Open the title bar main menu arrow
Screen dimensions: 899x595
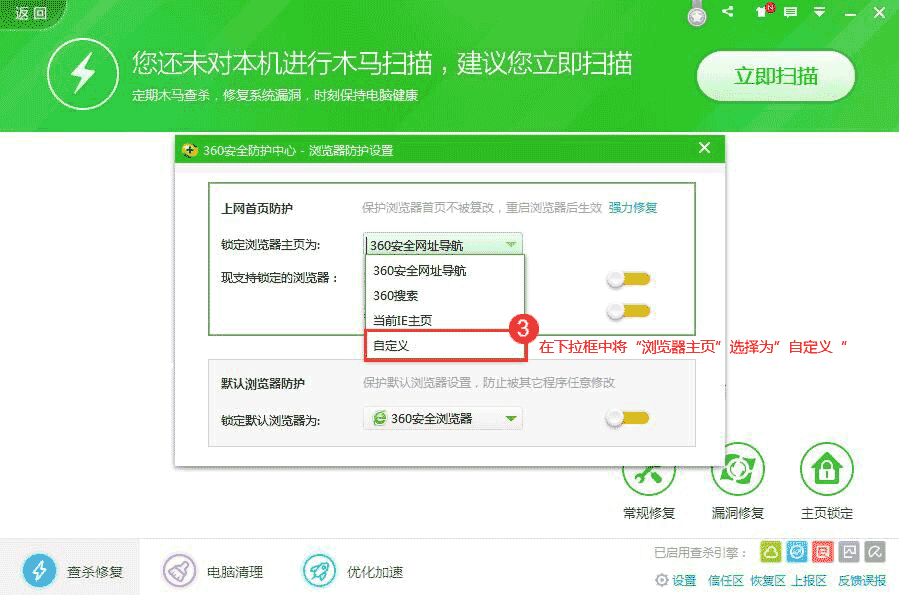tap(819, 11)
